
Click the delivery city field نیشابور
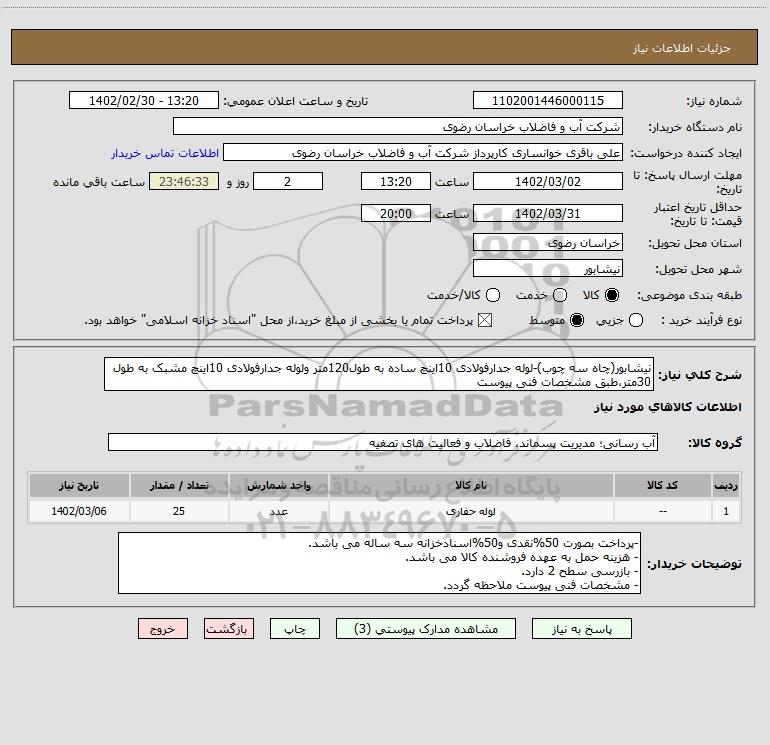pos(548,269)
